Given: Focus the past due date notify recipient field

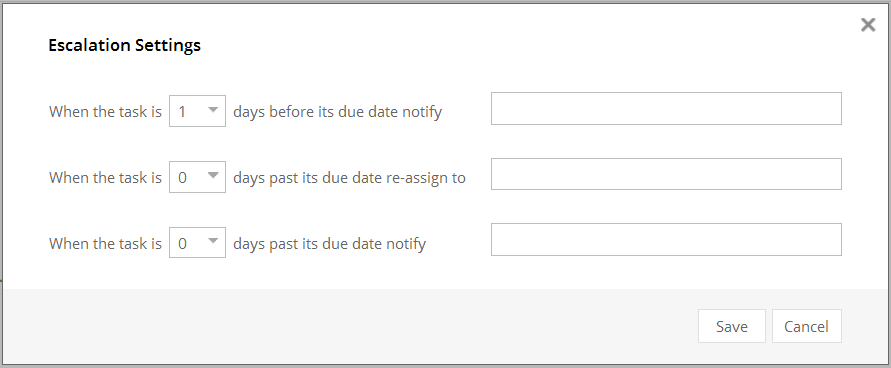Looking at the screenshot, I should [x=666, y=239].
